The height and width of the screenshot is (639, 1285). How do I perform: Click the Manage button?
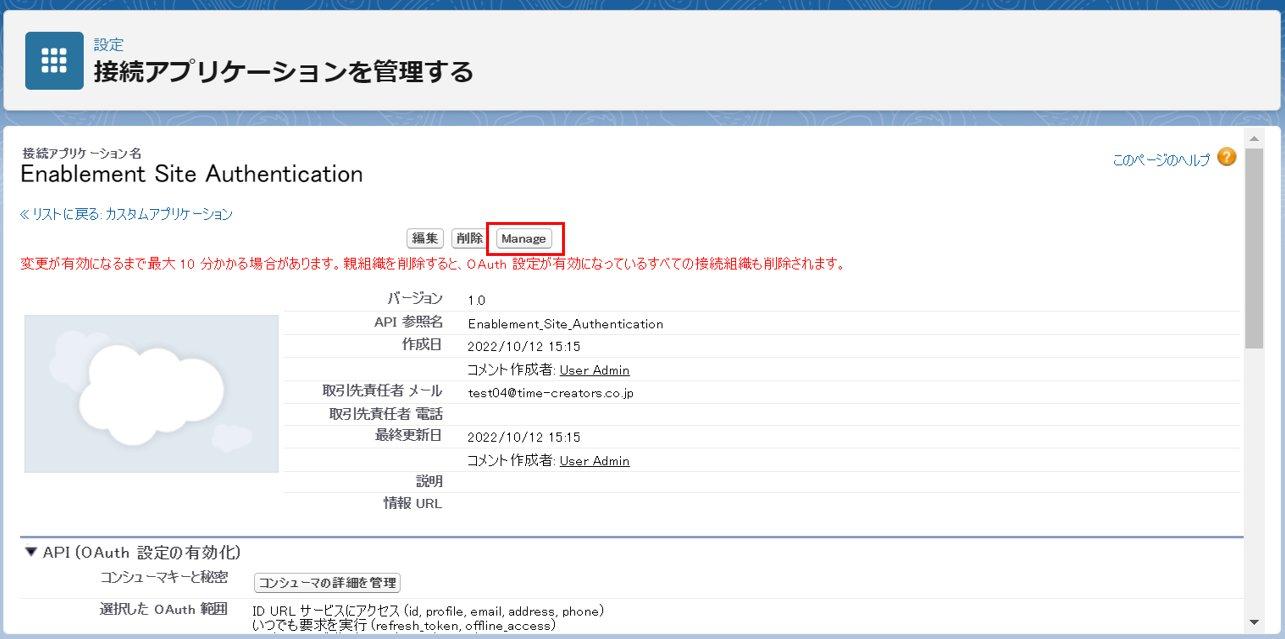pos(524,238)
